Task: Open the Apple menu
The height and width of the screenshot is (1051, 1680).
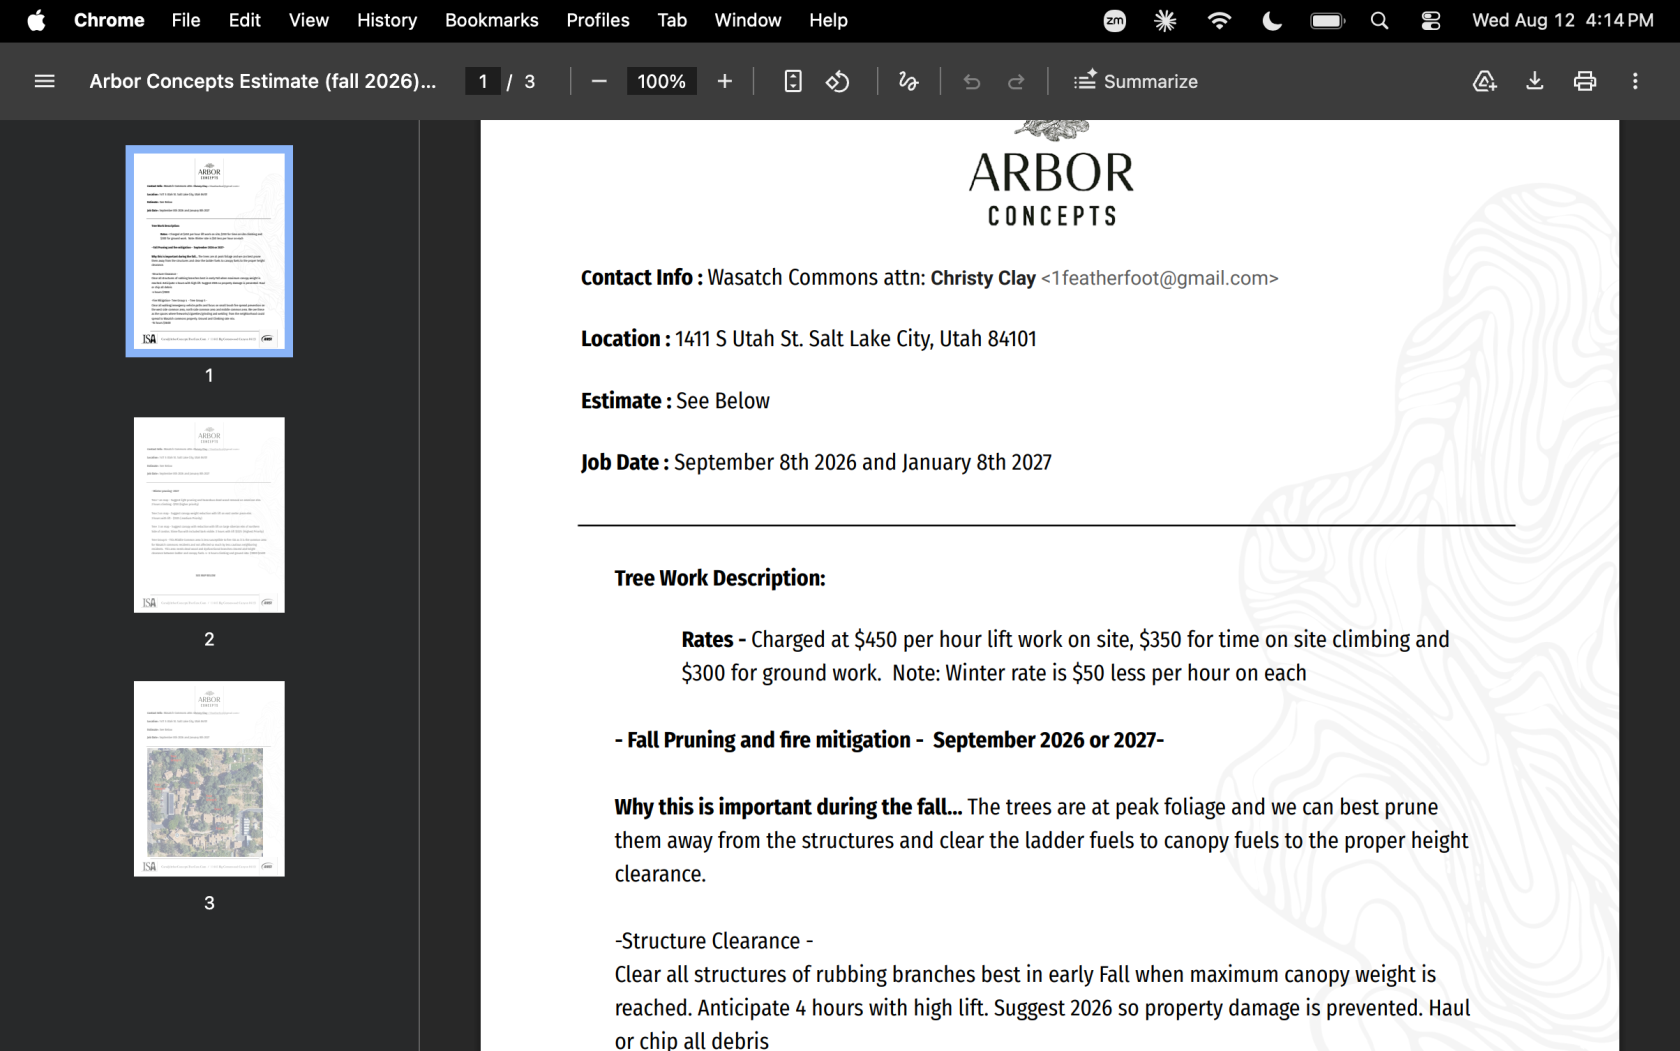Action: (x=36, y=20)
